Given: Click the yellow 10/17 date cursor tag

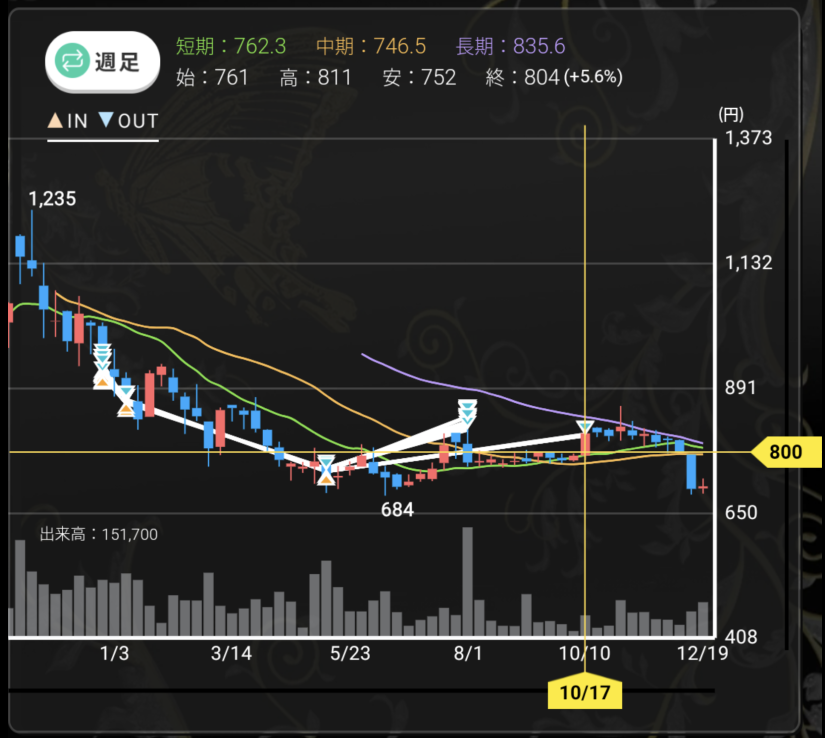Looking at the screenshot, I should point(585,691).
